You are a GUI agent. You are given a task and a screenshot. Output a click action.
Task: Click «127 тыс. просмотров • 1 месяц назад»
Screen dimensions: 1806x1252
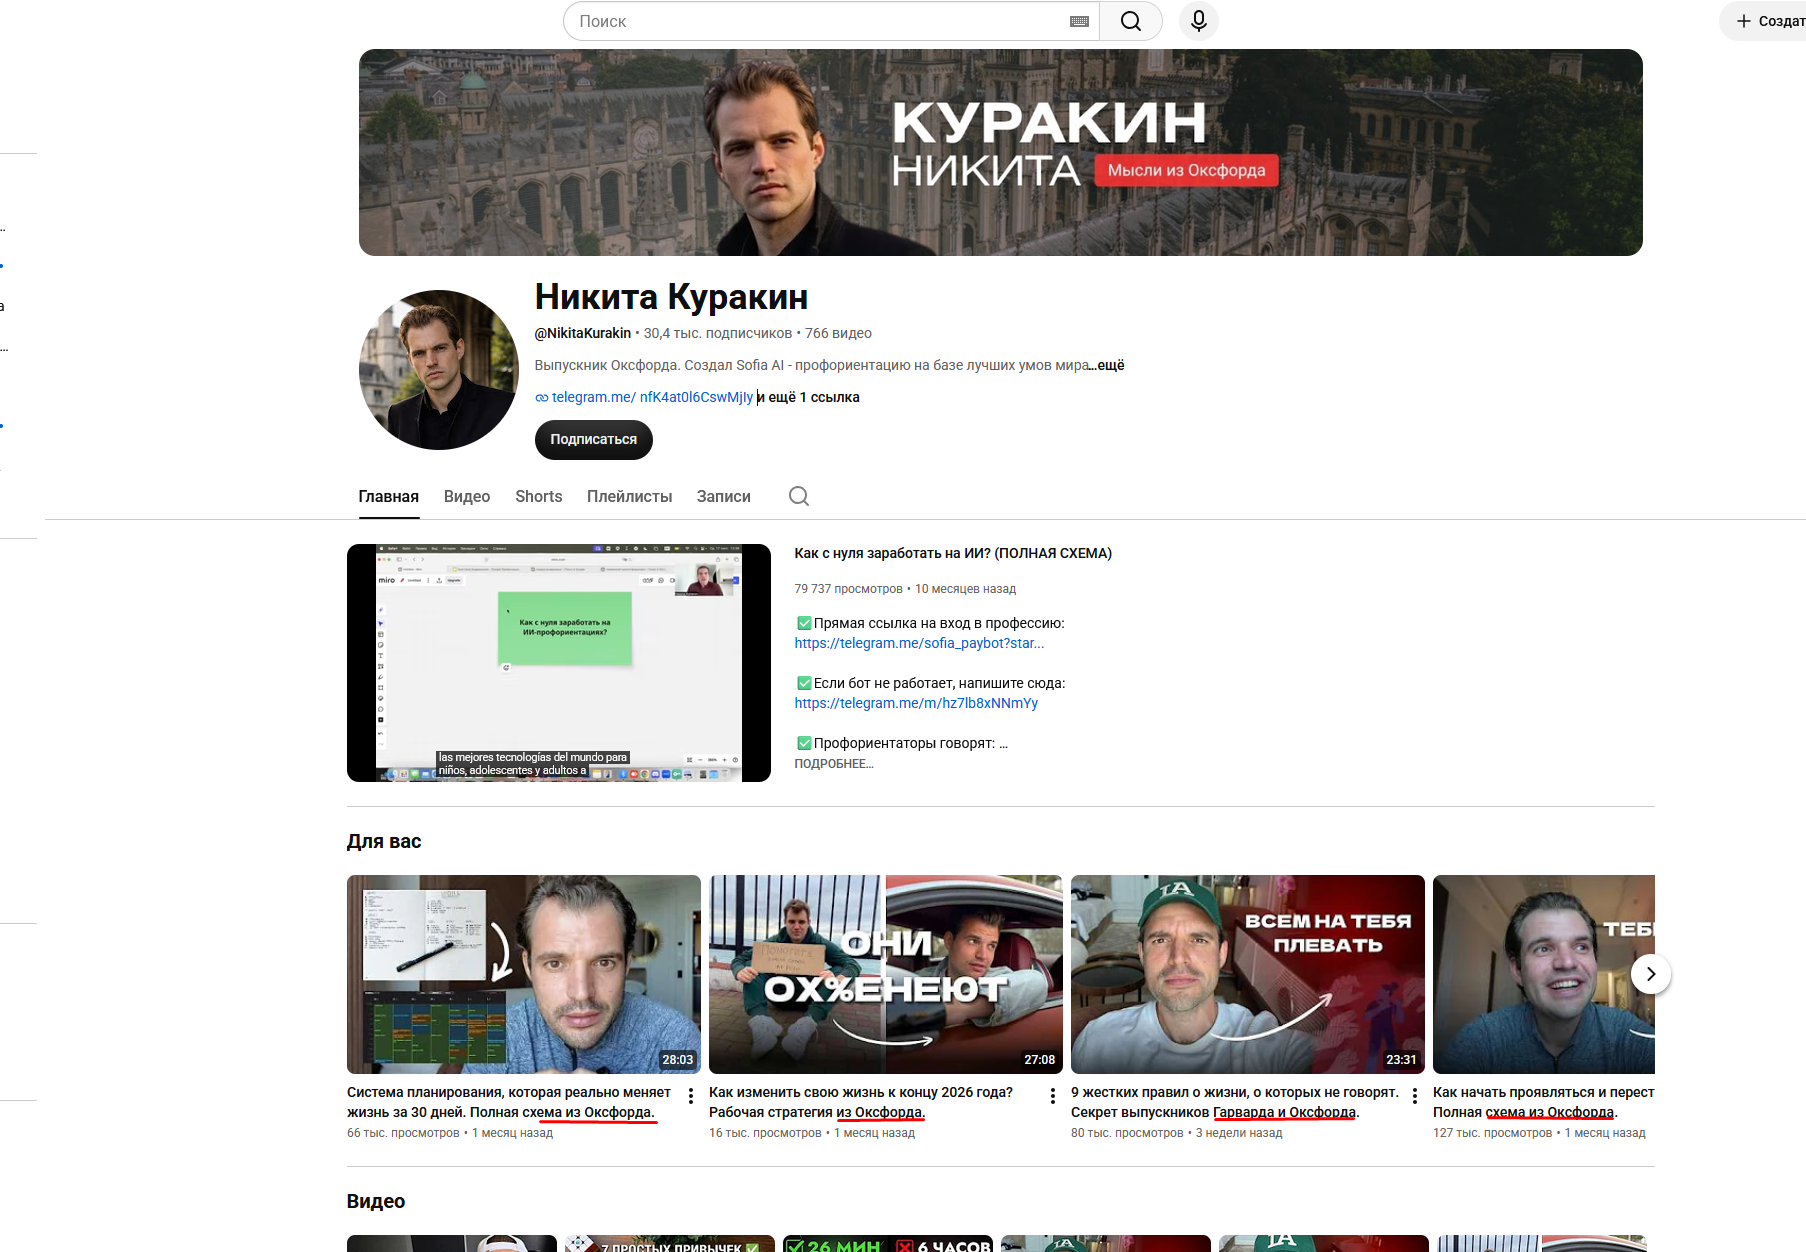pos(1539,1133)
